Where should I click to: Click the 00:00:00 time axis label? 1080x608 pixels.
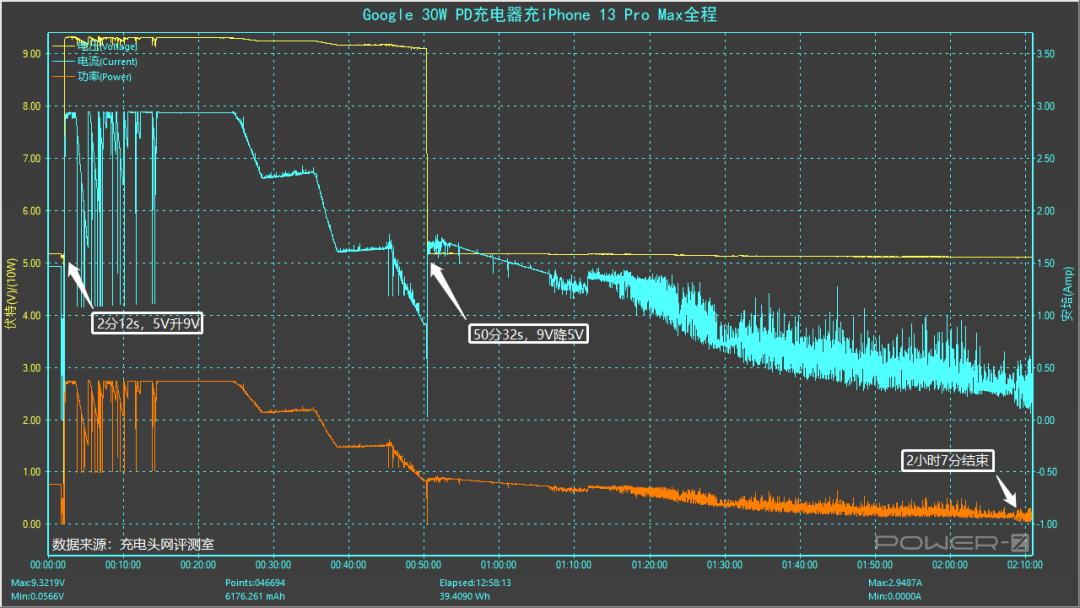pyautogui.click(x=48, y=565)
